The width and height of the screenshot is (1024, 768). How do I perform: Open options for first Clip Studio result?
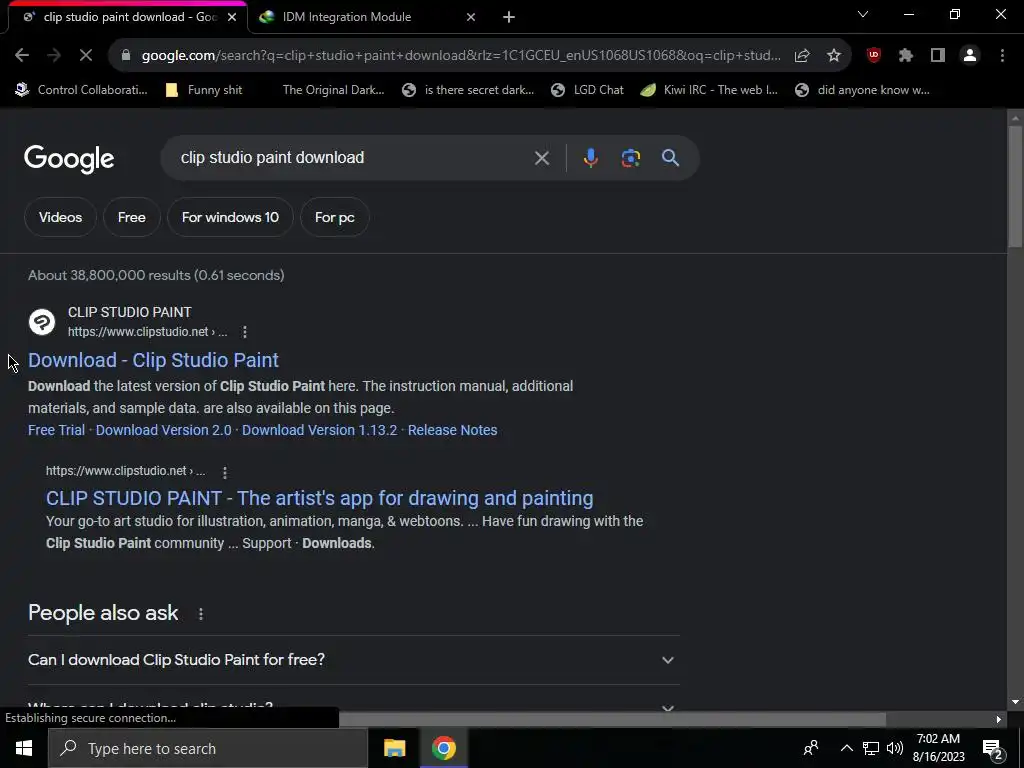245,332
